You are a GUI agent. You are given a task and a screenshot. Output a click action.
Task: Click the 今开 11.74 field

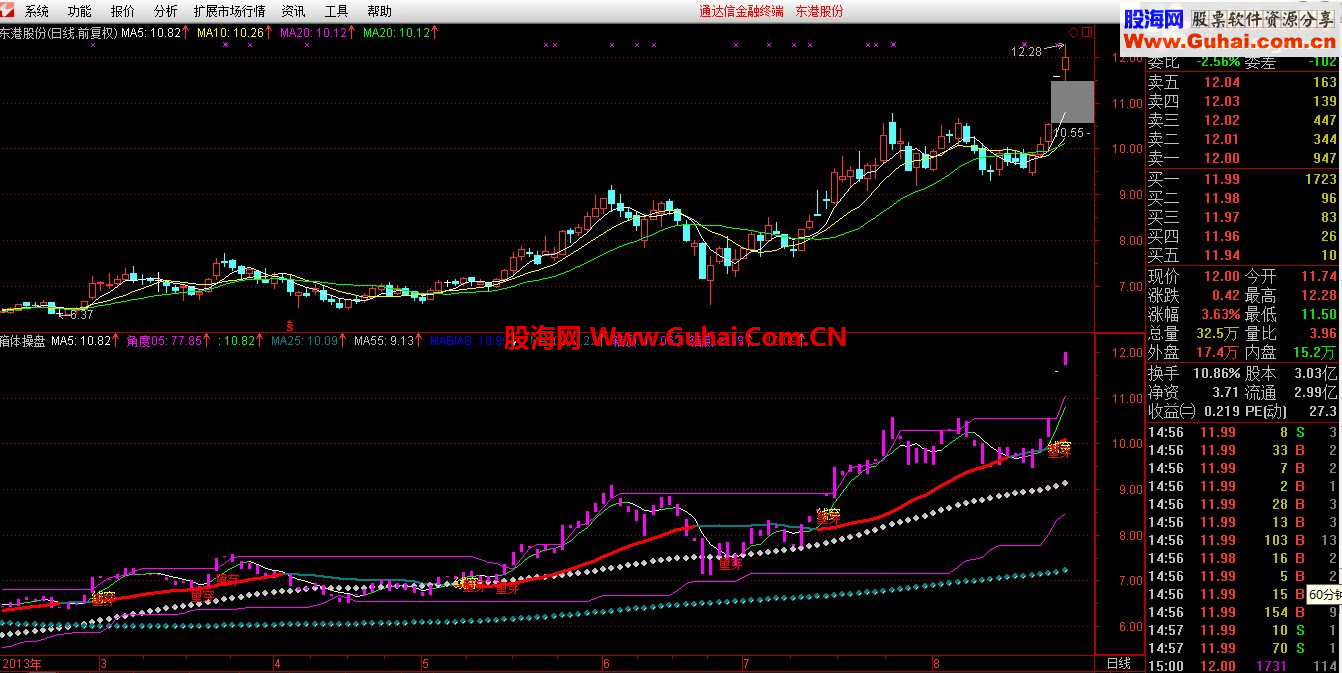pos(1290,276)
